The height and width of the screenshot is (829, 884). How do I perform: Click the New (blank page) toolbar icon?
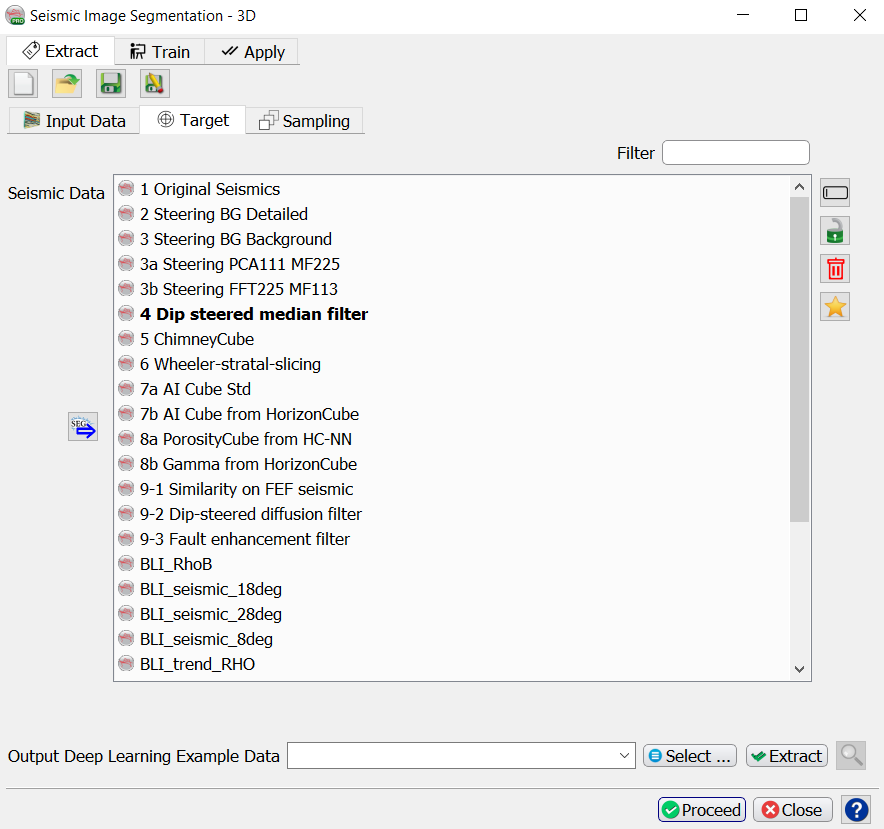click(x=23, y=84)
